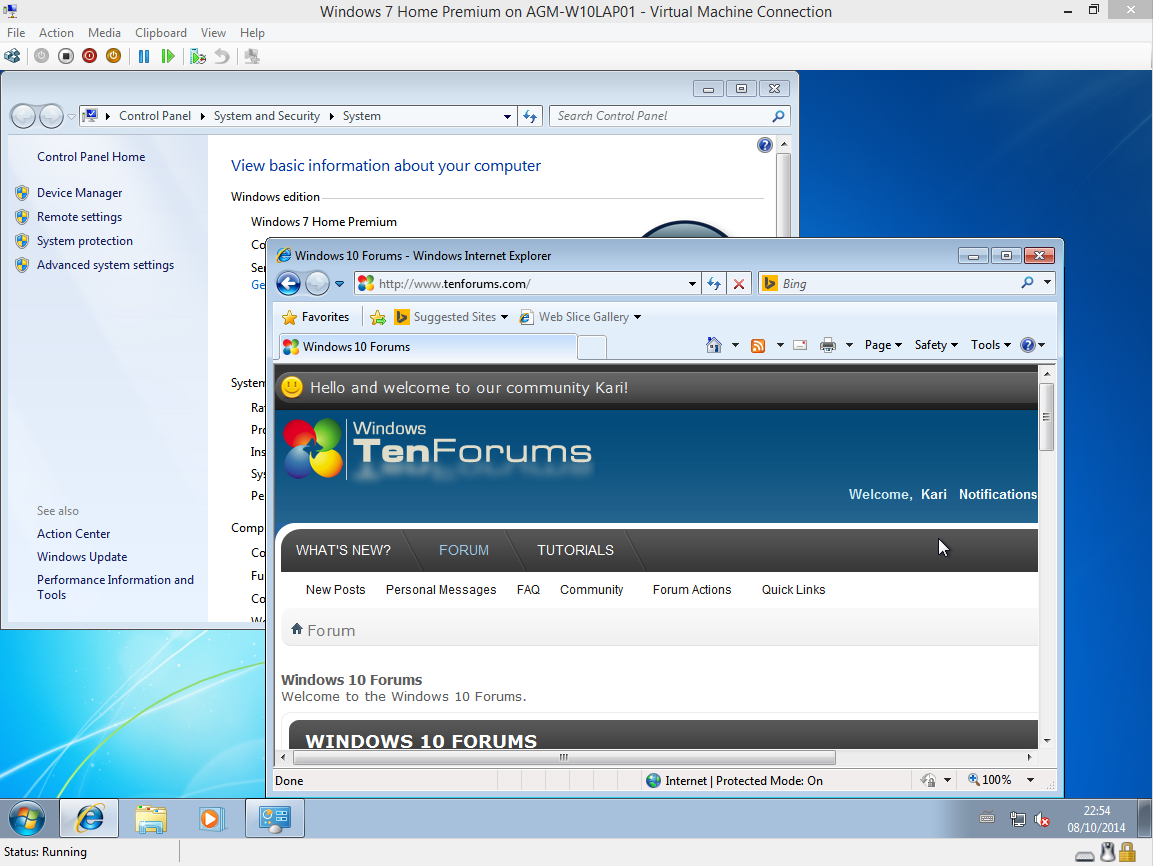Open Advanced system settings link
This screenshot has height=866, width=1153.
coord(105,265)
